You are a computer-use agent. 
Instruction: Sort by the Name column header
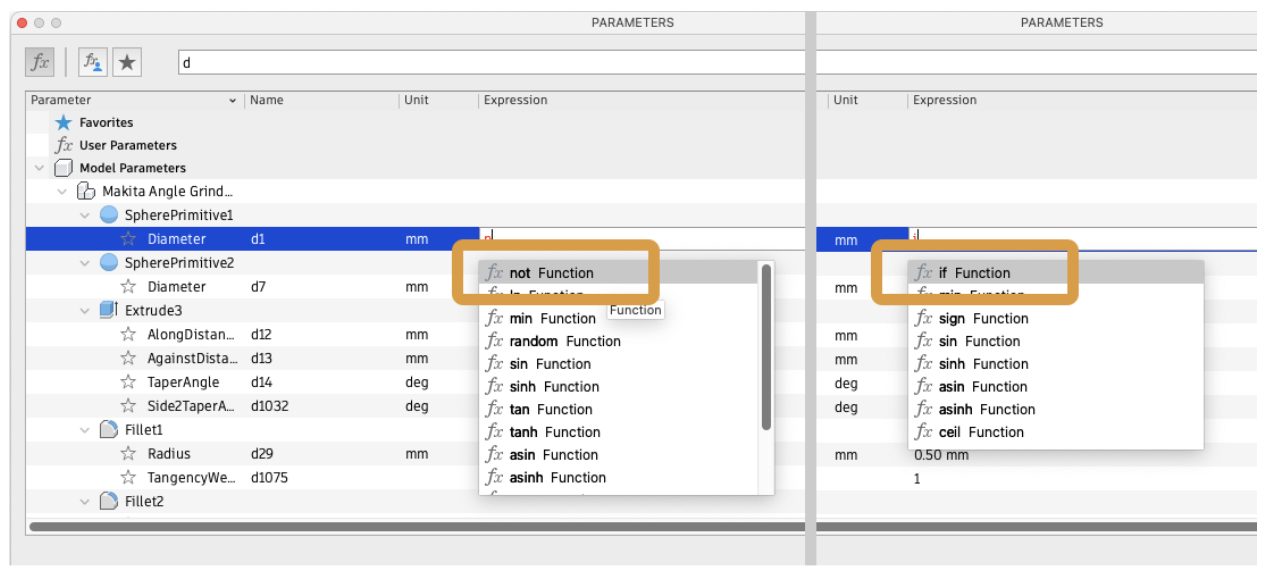321,100
